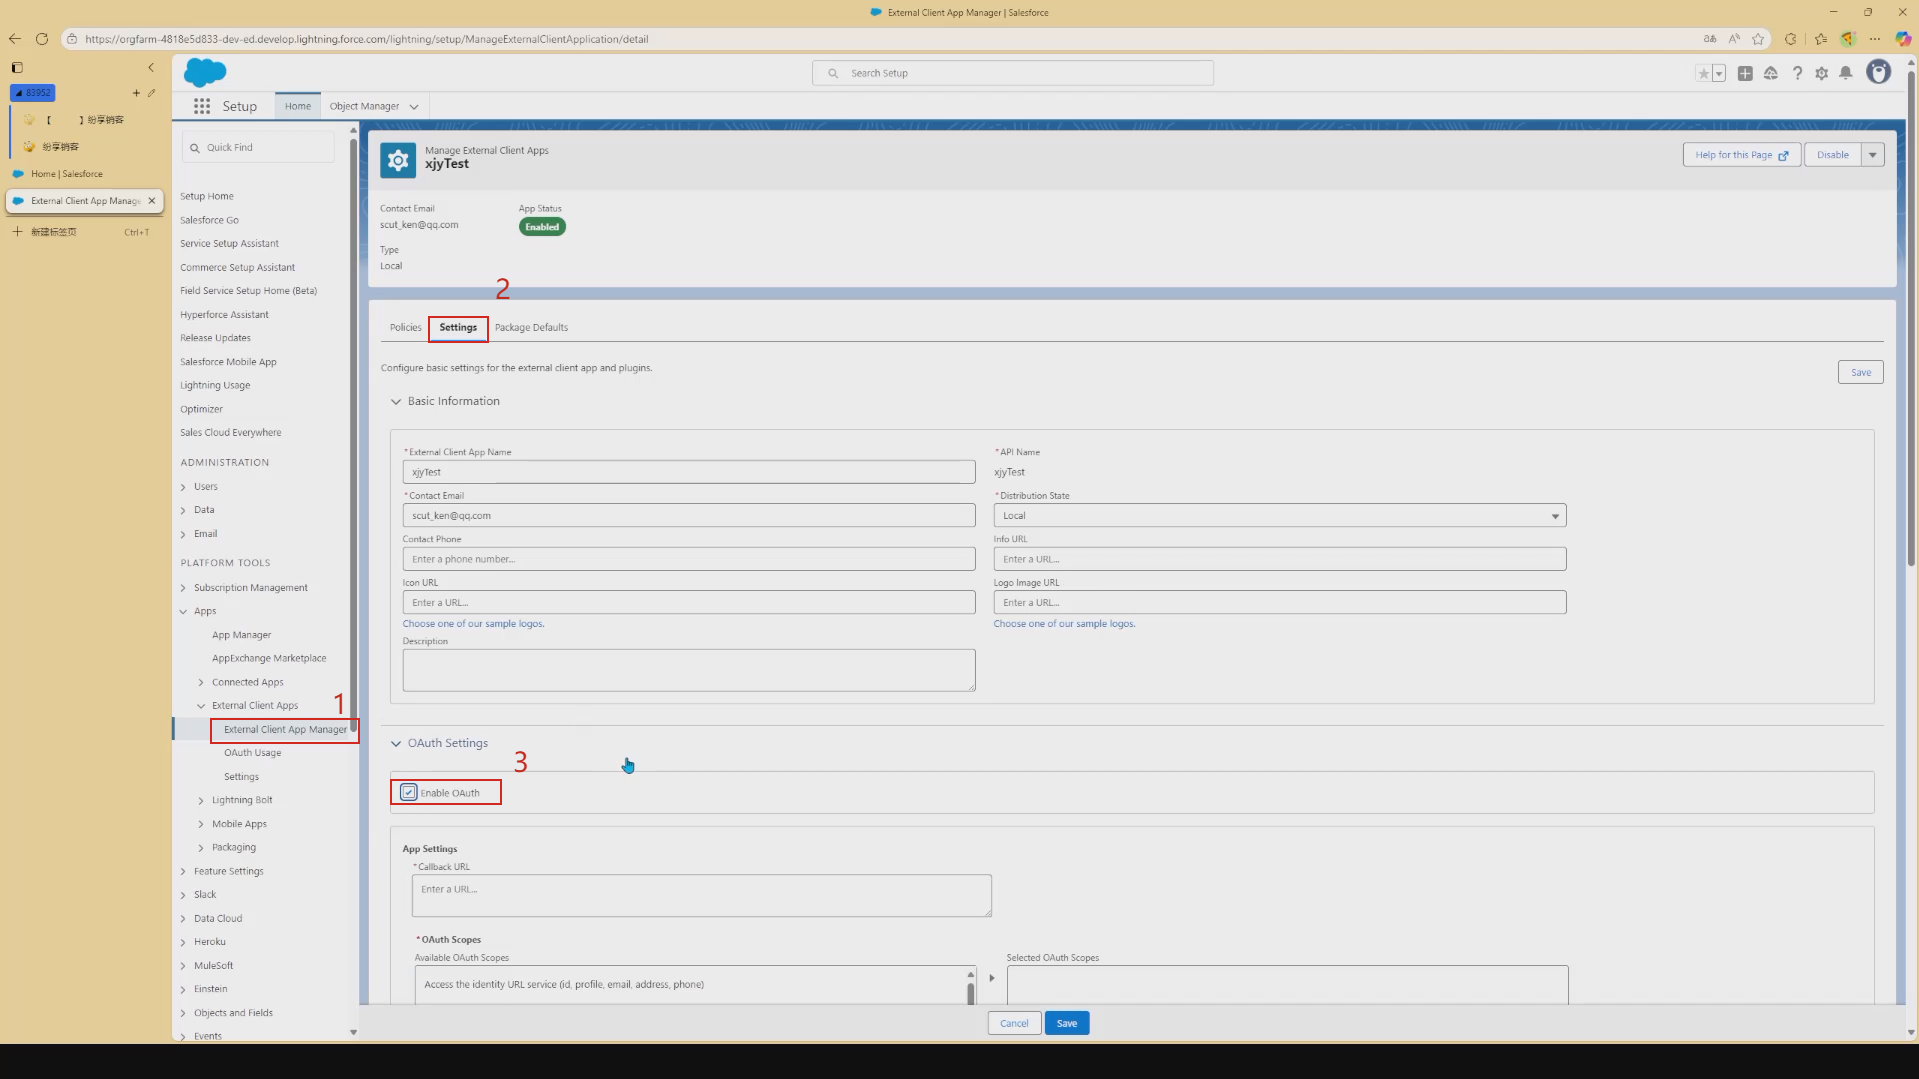The height and width of the screenshot is (1079, 1919).
Task: Collapse the 83952 tab group label
Action: pyautogui.click(x=33, y=93)
